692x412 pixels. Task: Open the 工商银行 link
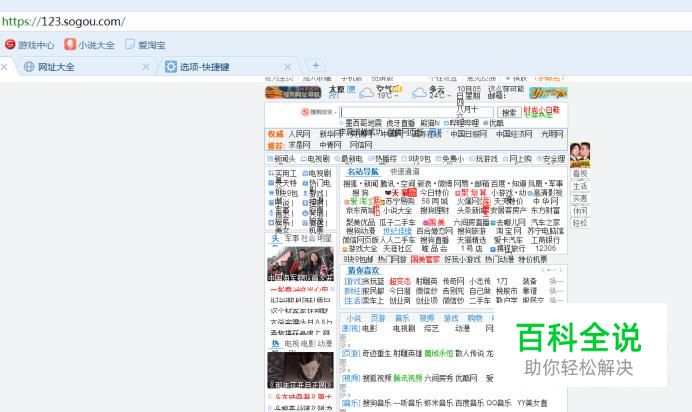pos(545,240)
